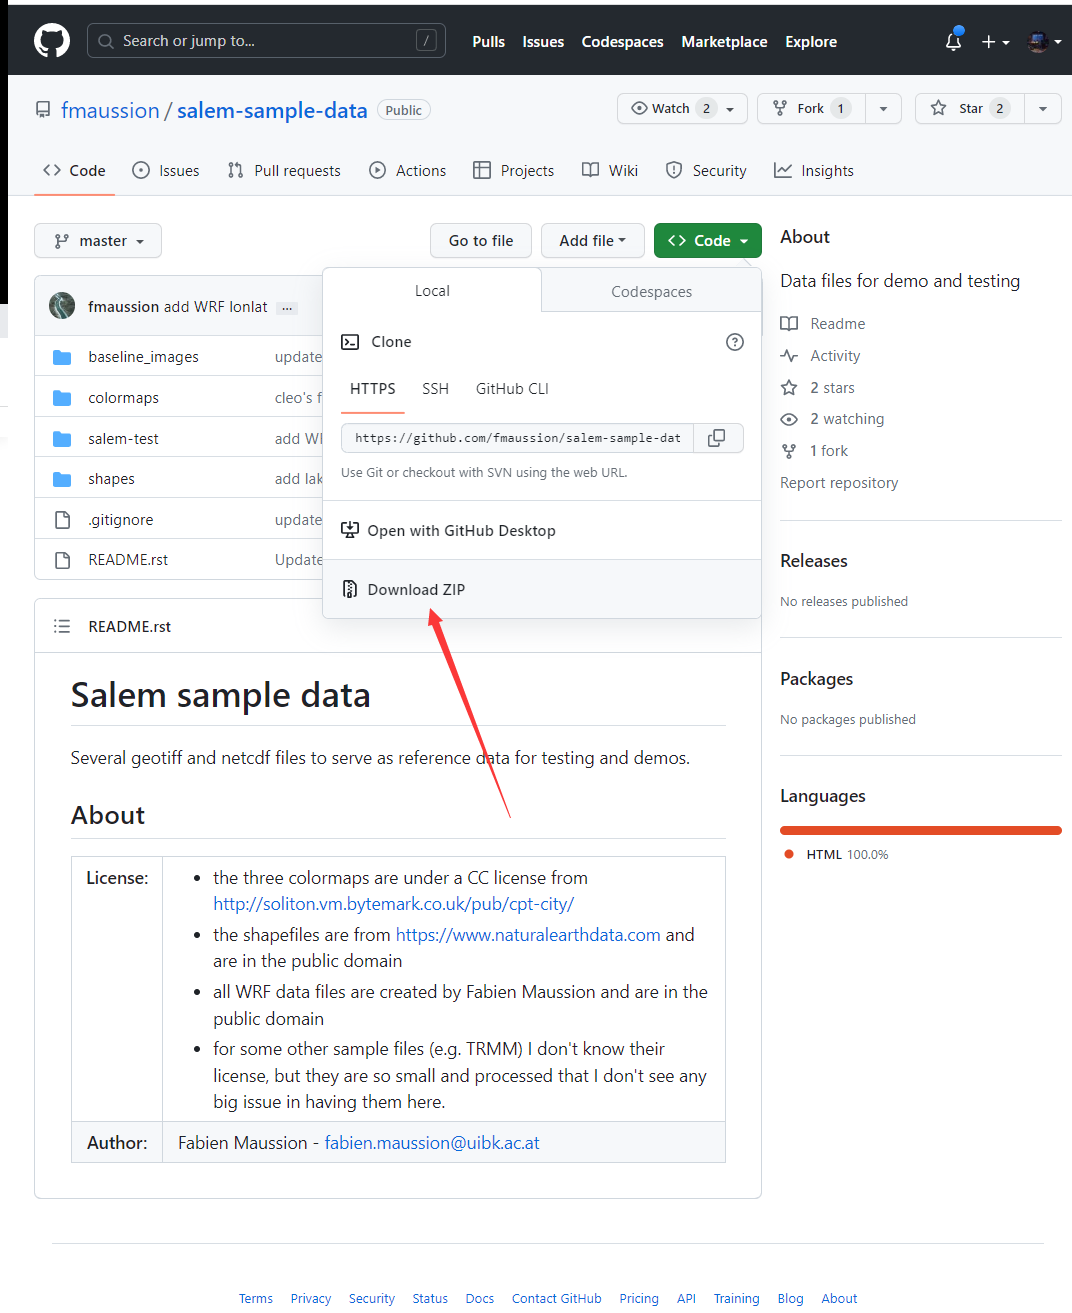1072x1313 pixels.
Task: Open the master branch selector
Action: 98,240
